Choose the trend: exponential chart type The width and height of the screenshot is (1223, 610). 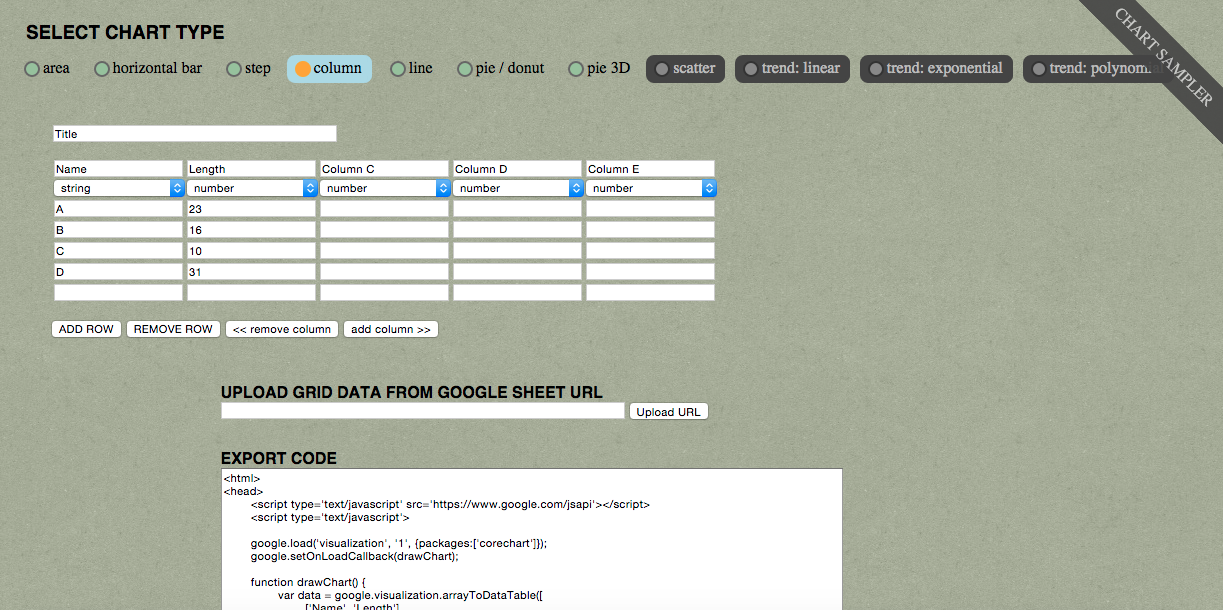pos(936,69)
